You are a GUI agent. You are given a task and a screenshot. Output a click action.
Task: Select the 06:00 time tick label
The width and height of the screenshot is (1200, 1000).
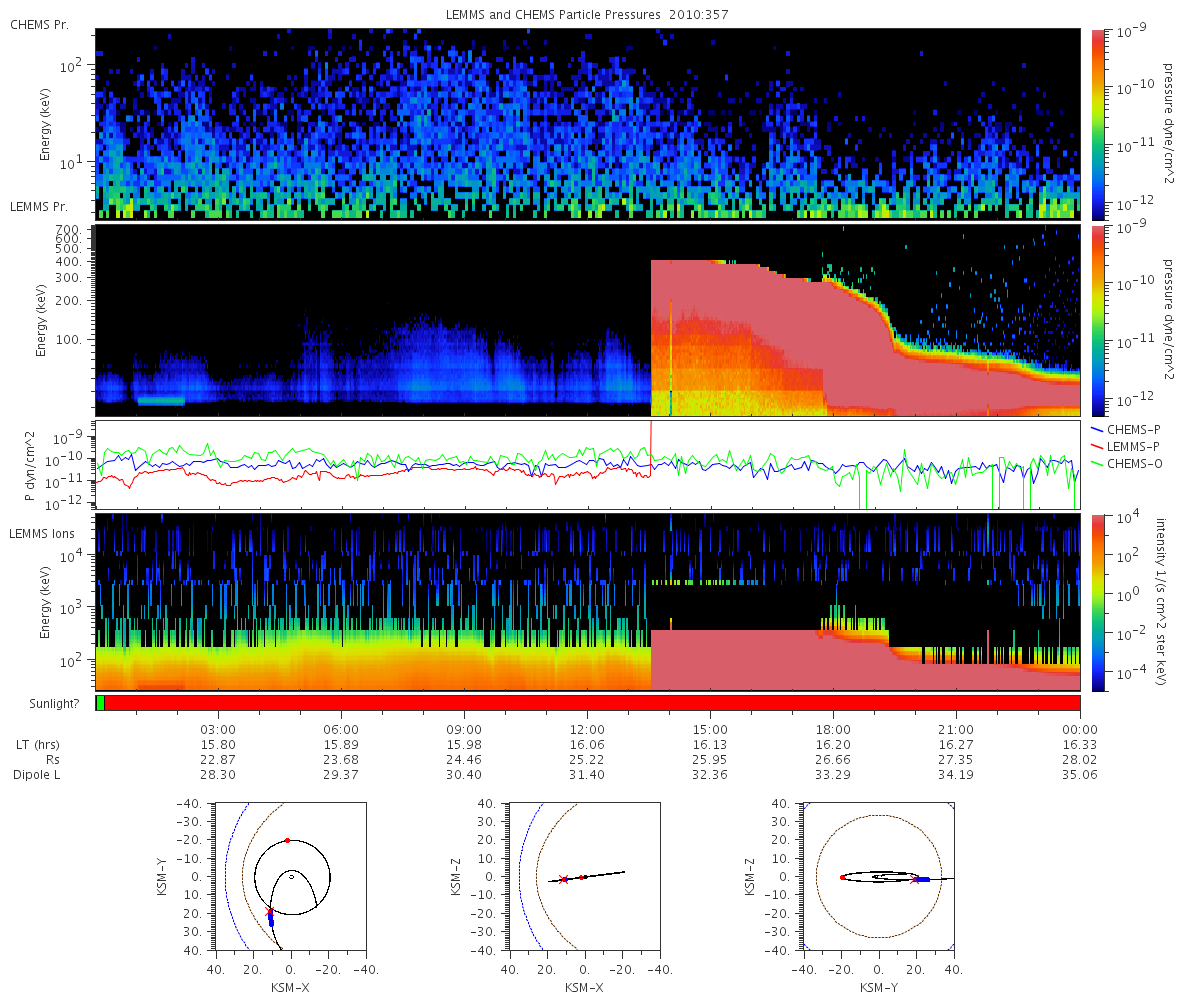point(341,729)
